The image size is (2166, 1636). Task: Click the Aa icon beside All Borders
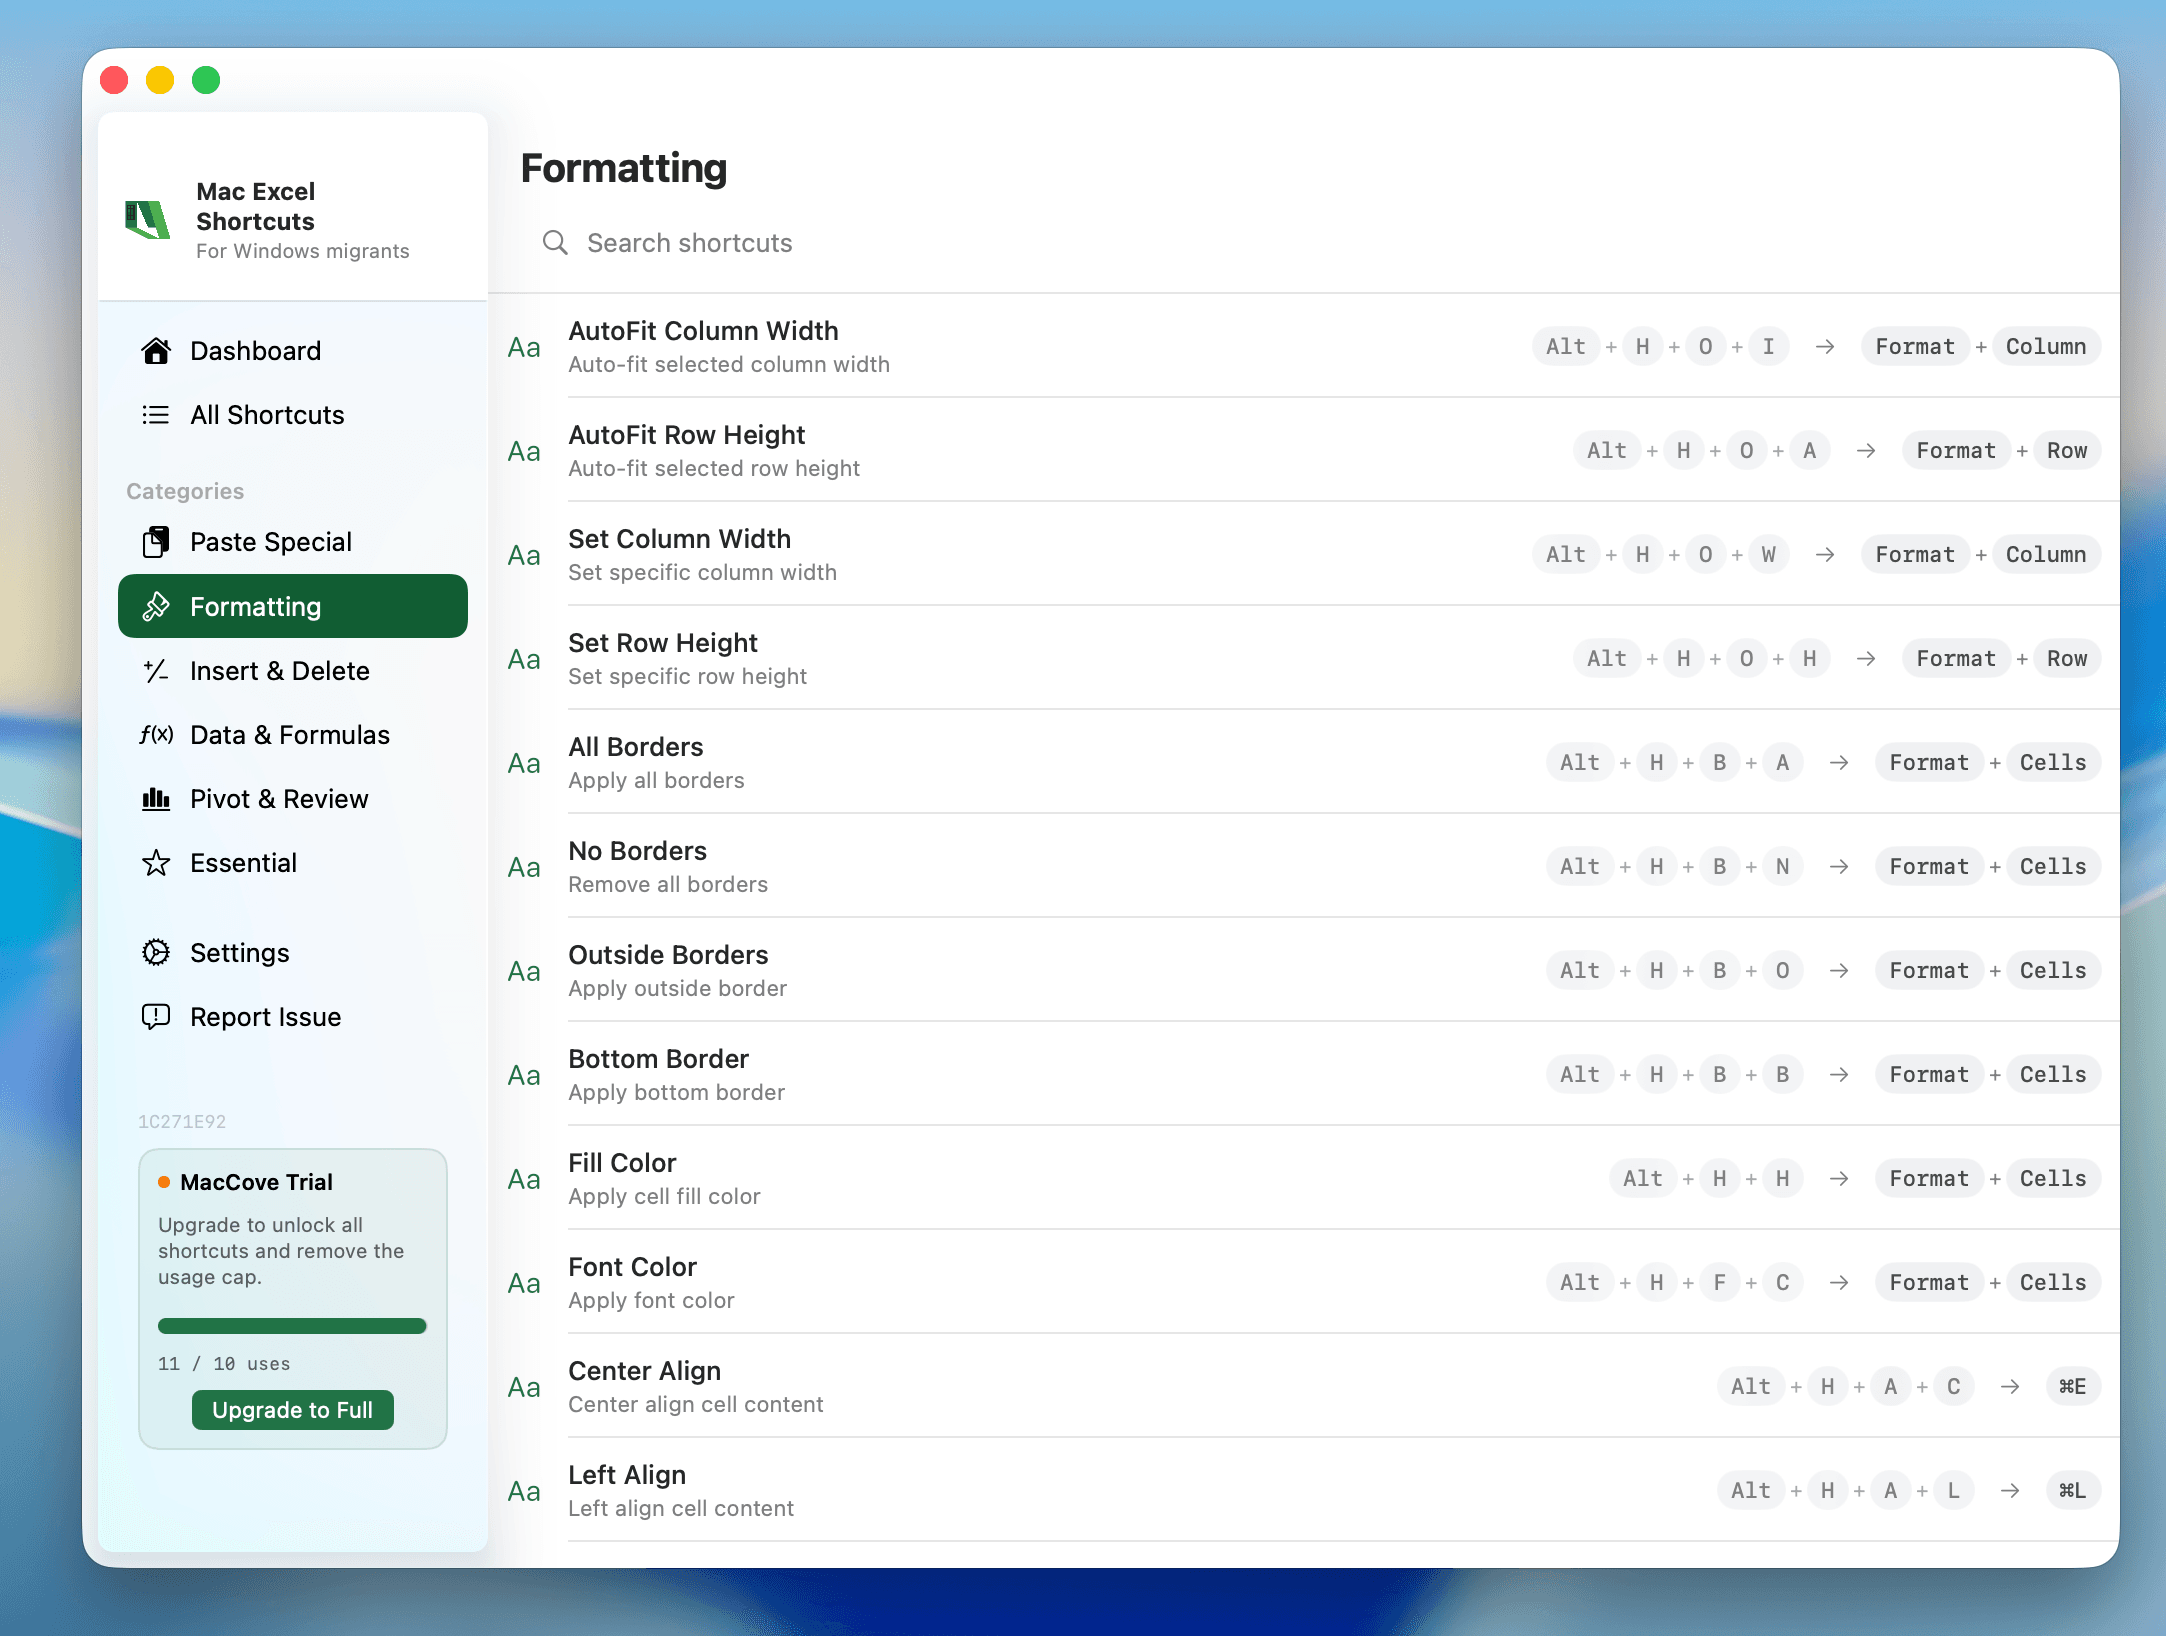tap(524, 763)
